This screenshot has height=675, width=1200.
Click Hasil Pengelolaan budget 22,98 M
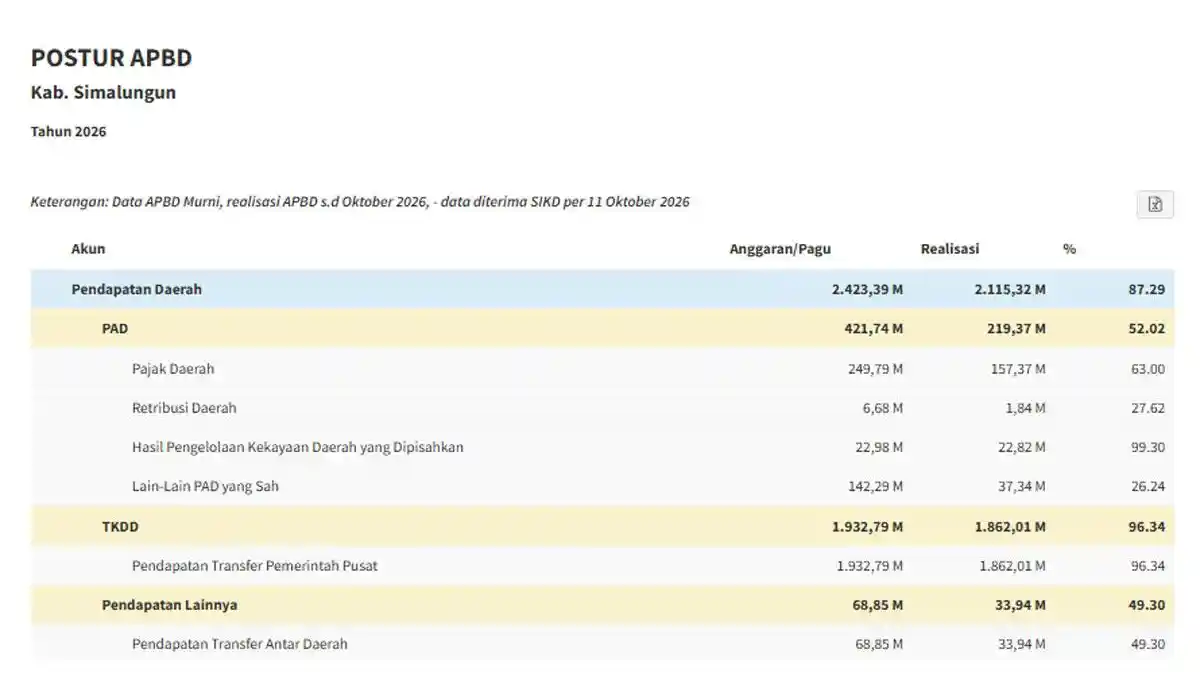(x=880, y=448)
